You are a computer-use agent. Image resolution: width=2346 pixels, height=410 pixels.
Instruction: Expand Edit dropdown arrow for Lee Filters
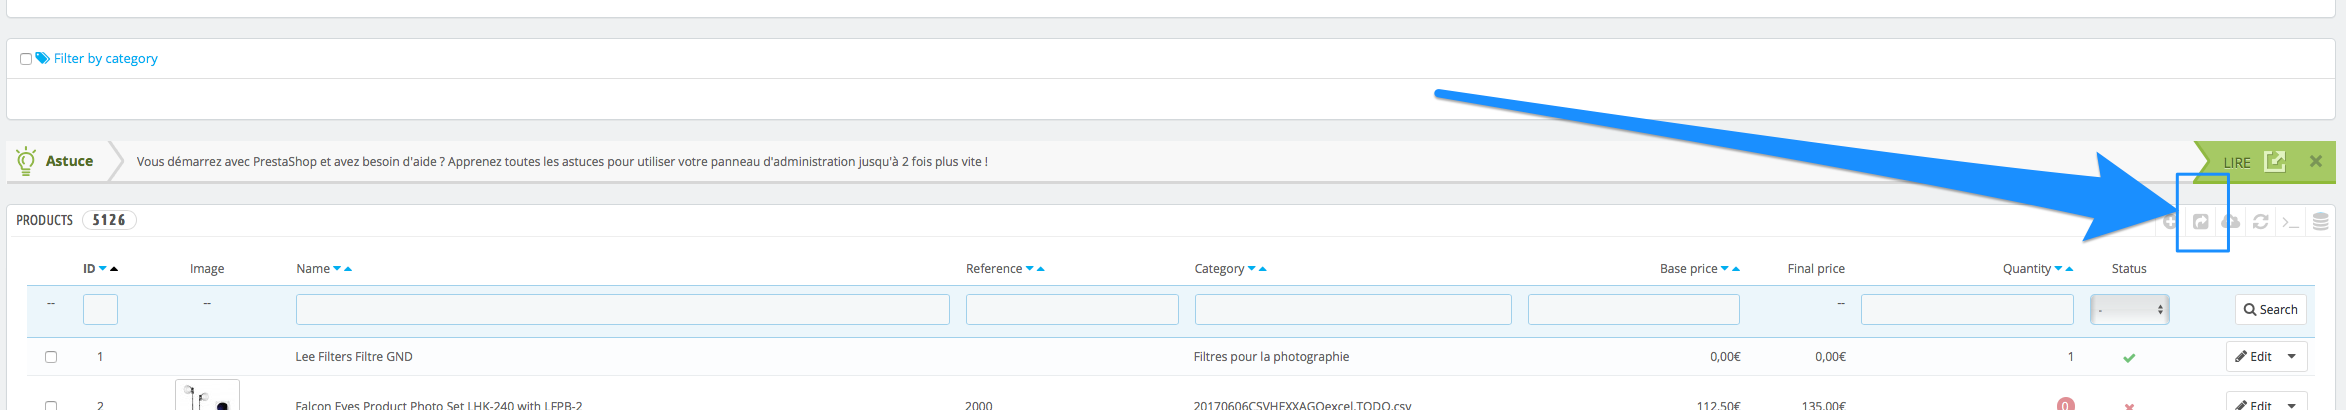(2291, 357)
